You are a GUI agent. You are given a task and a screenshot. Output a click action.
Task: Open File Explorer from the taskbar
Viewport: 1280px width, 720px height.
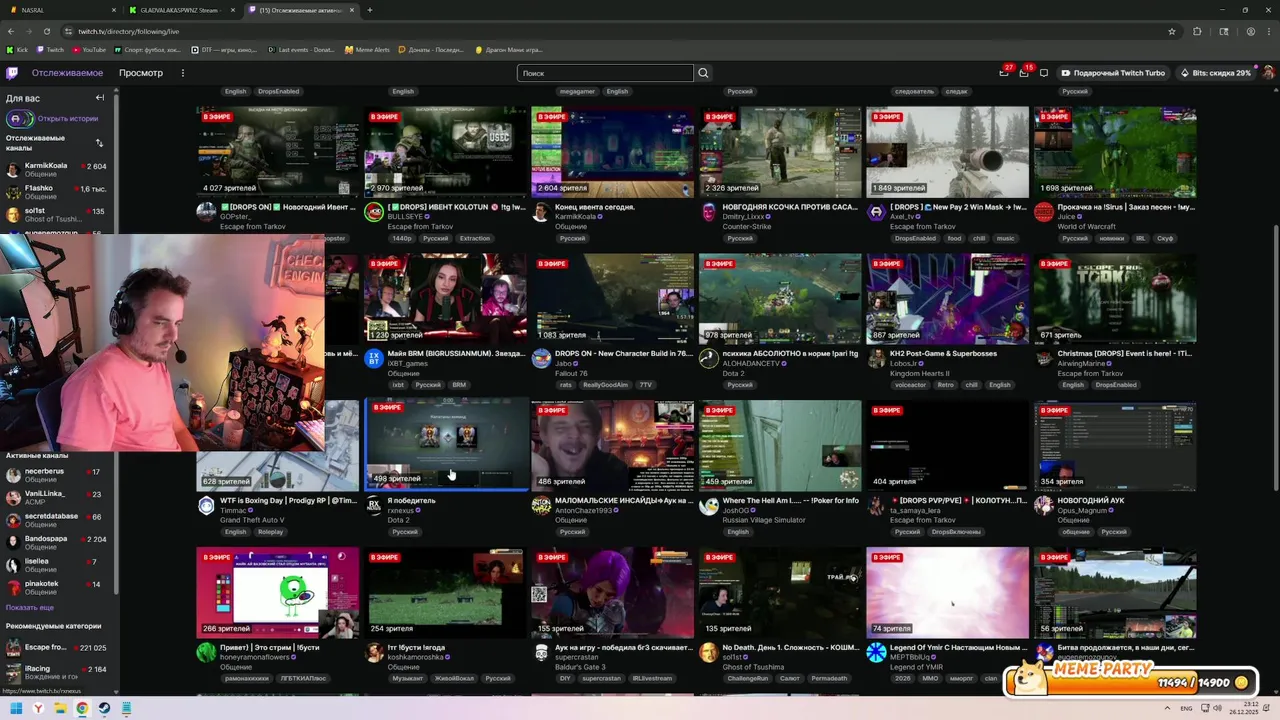(x=60, y=709)
